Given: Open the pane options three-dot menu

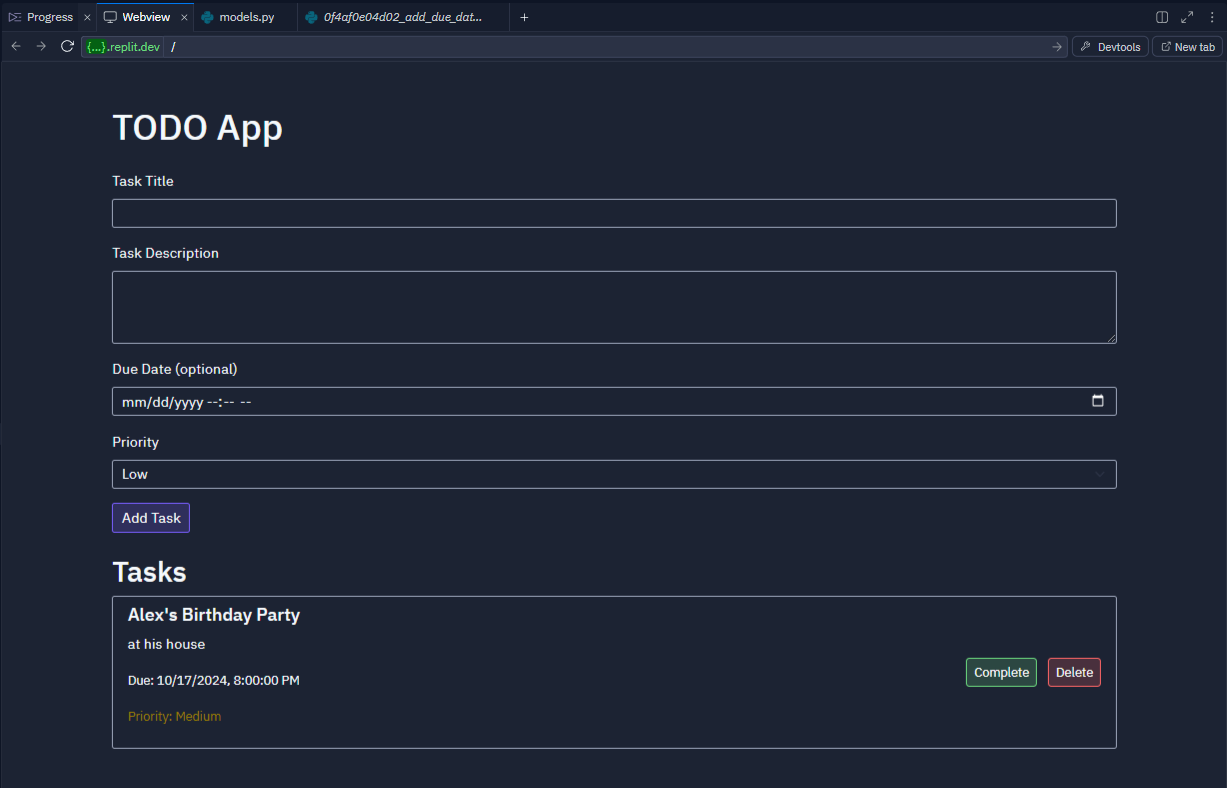Looking at the screenshot, I should pos(1212,17).
